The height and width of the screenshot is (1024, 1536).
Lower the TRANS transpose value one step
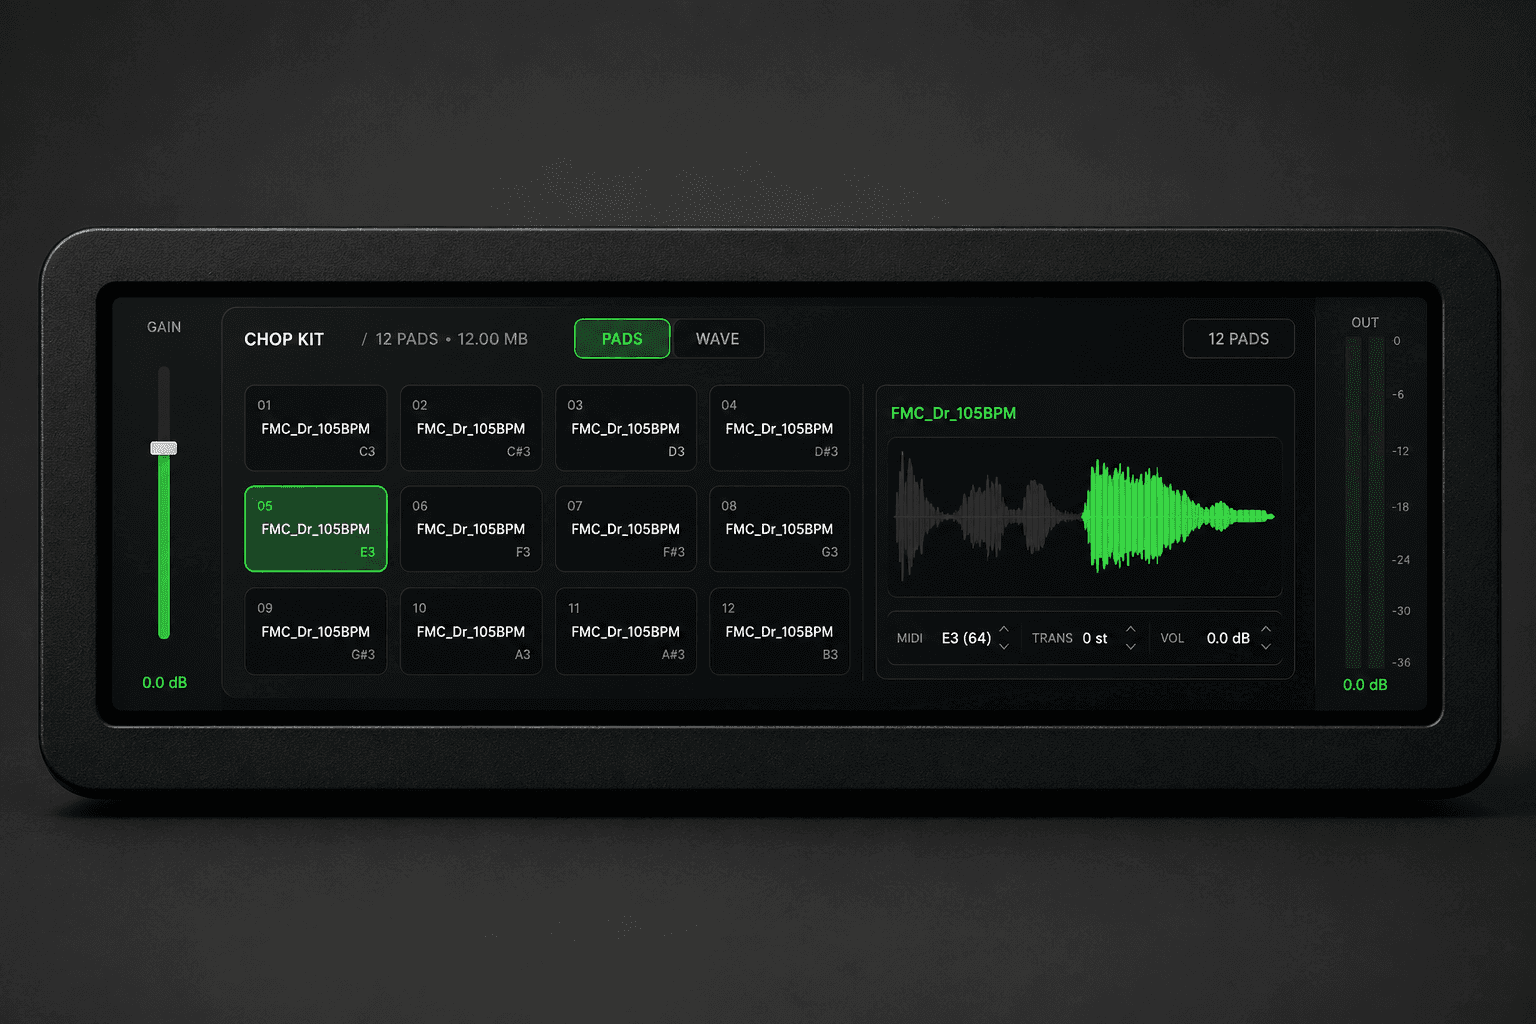tap(1131, 646)
